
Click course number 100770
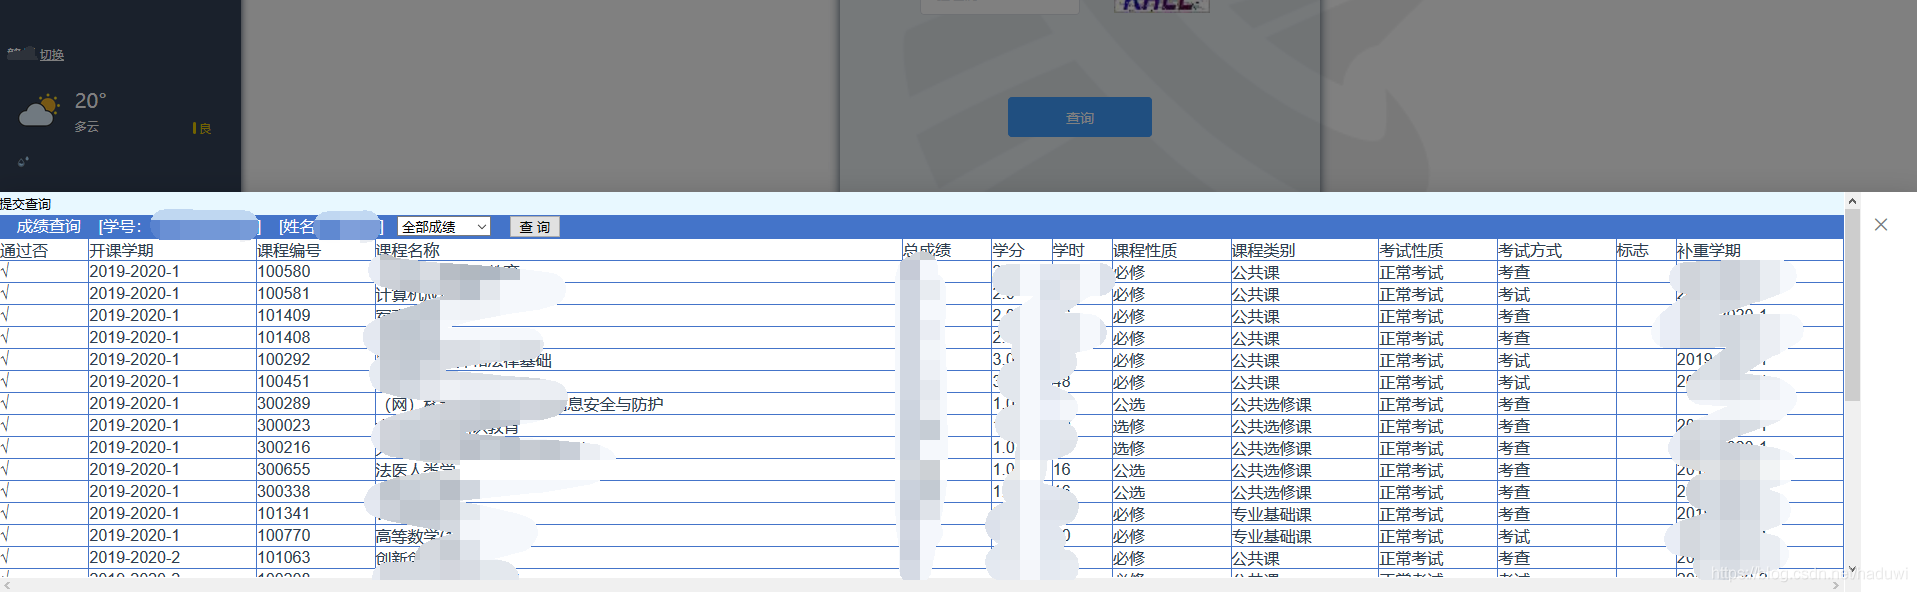(x=284, y=536)
